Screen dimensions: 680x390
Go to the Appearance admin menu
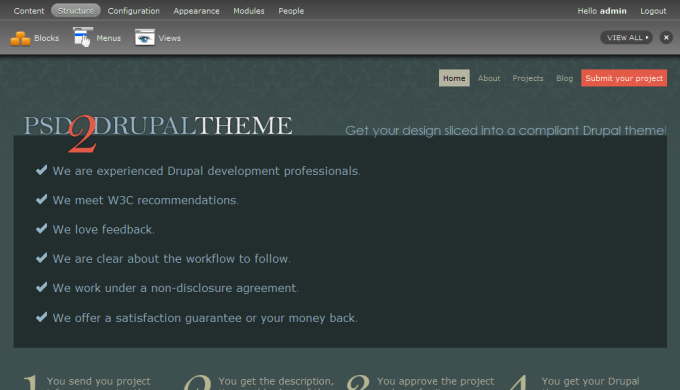[196, 11]
